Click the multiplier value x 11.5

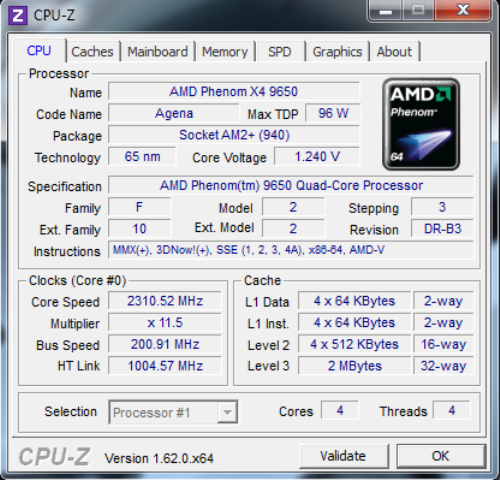tap(165, 323)
